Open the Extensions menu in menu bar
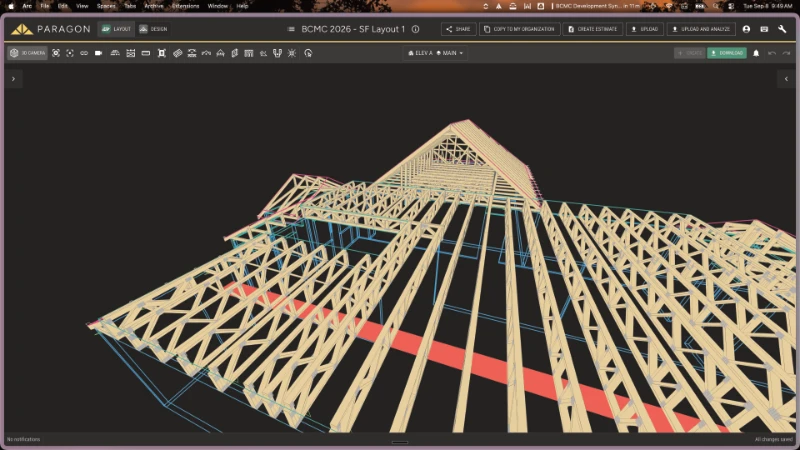The image size is (800, 450). [186, 6]
